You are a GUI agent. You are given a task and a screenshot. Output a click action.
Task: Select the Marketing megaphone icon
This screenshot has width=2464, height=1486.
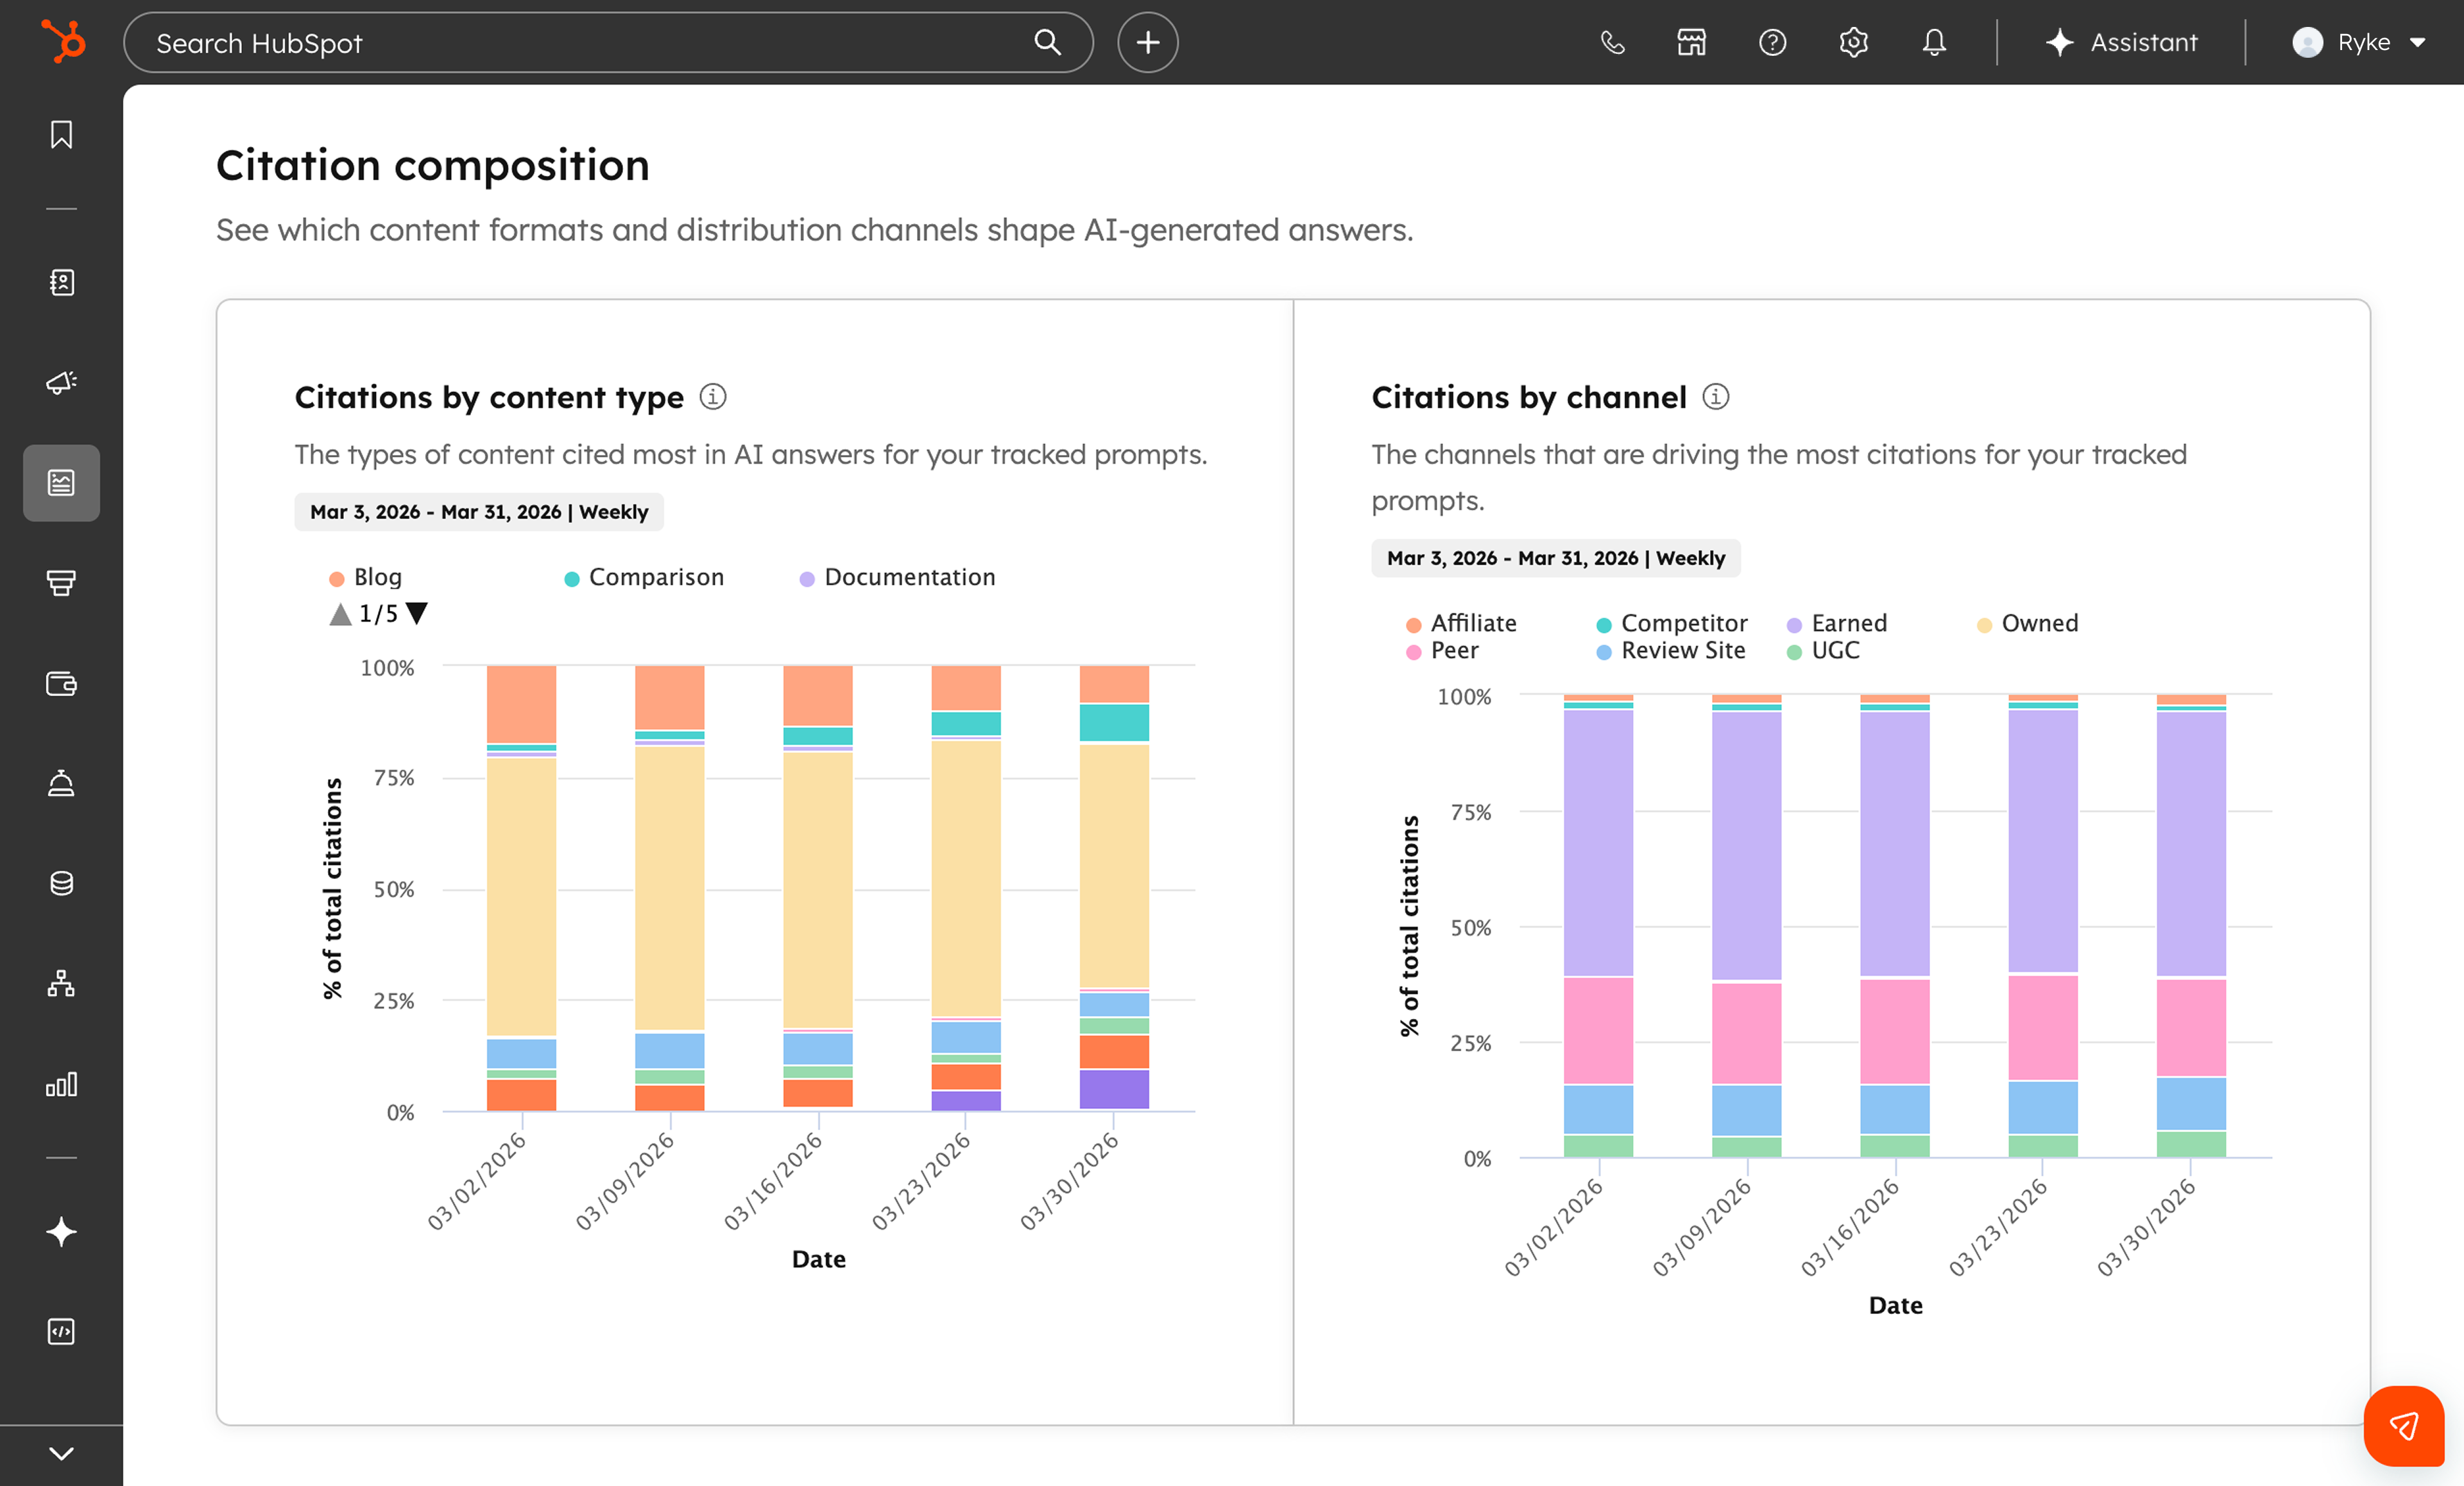coord(60,383)
